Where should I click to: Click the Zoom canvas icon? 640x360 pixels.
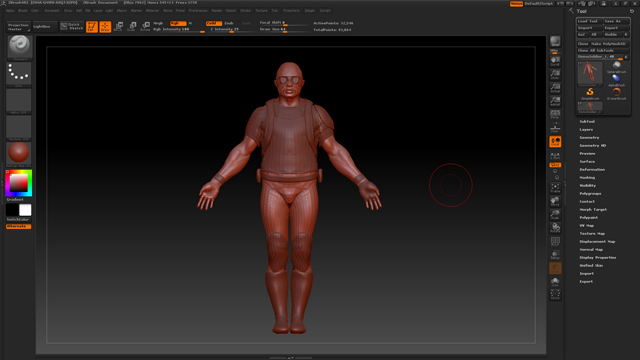coord(555,74)
